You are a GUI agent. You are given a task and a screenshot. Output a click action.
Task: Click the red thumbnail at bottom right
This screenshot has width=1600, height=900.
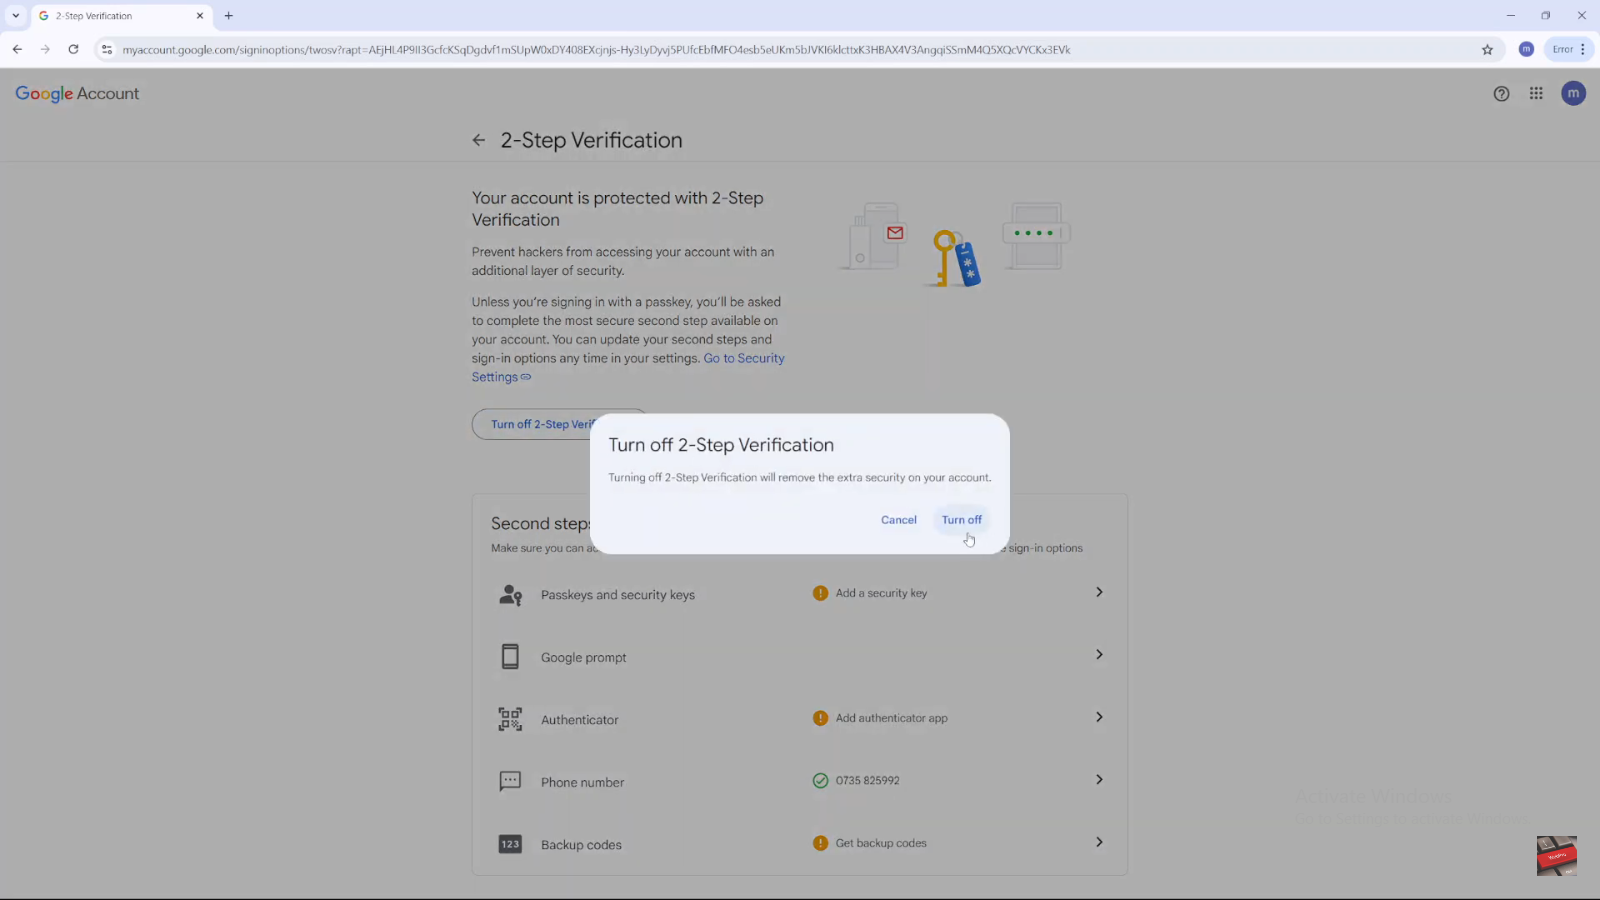pyautogui.click(x=1556, y=856)
